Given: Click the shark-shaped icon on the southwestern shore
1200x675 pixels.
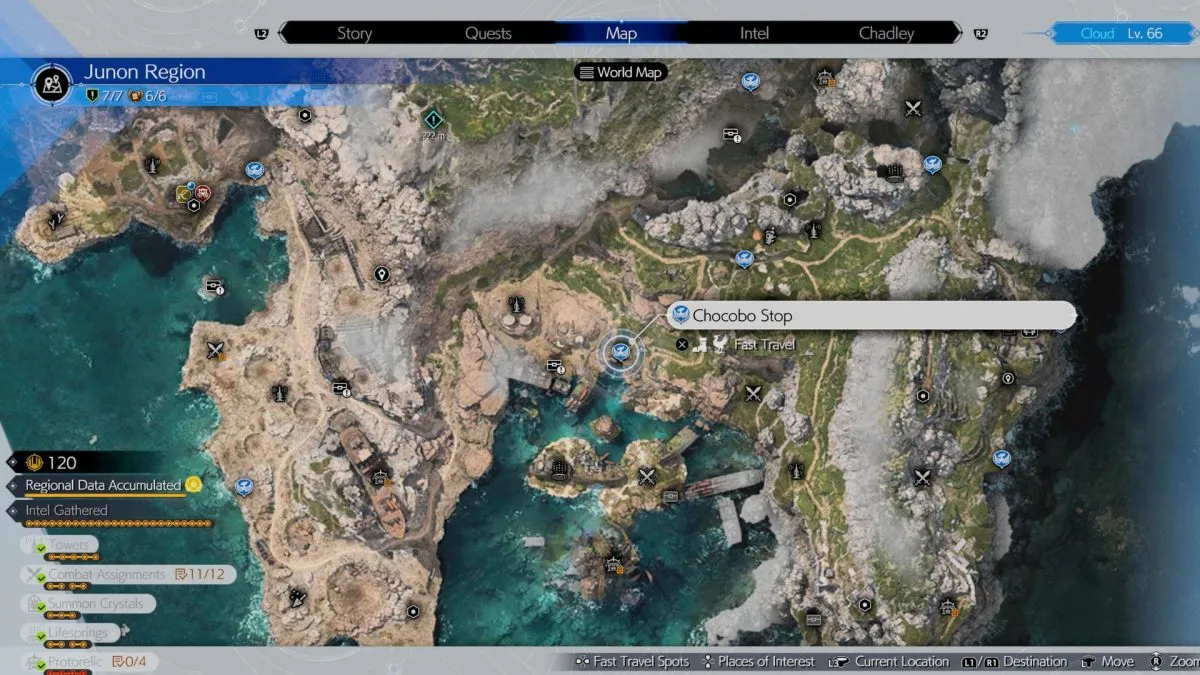Looking at the screenshot, I should 297,598.
